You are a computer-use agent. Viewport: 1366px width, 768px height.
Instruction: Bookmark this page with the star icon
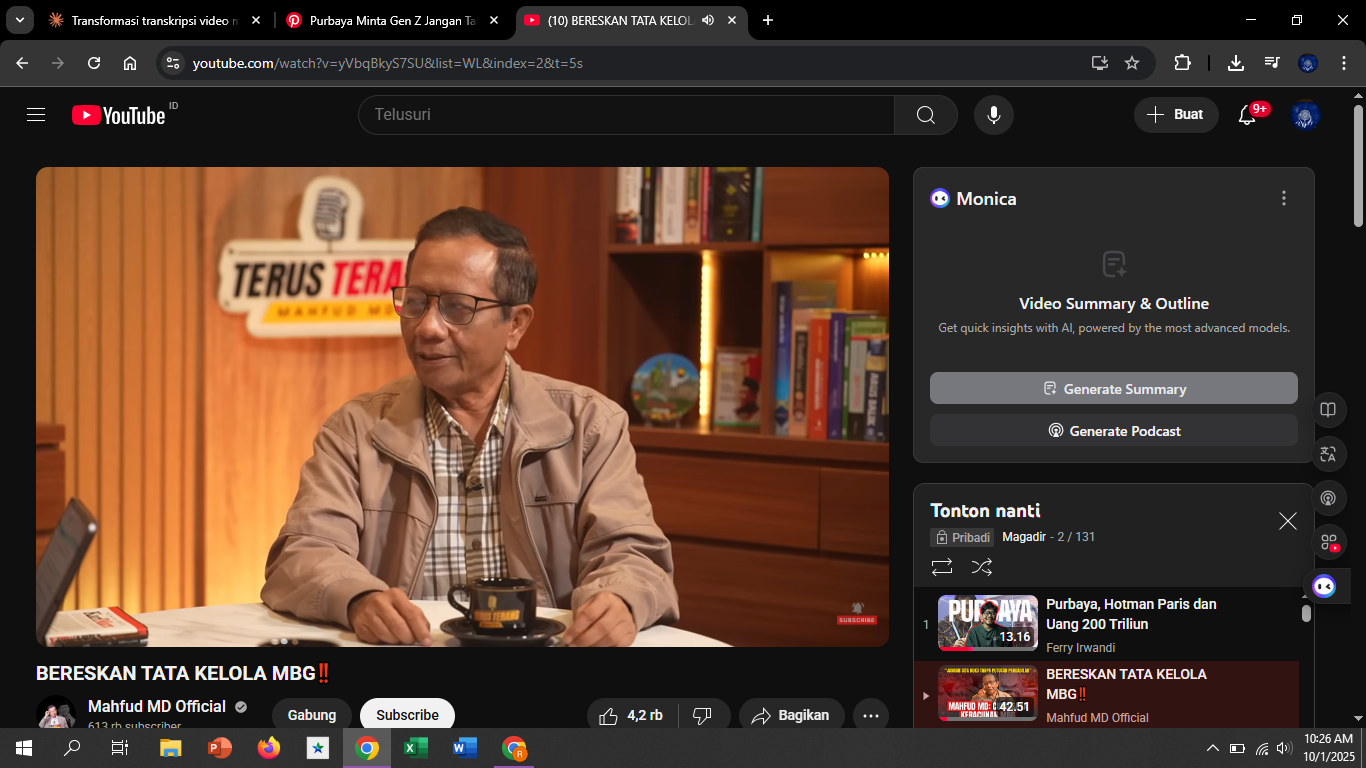click(1132, 63)
